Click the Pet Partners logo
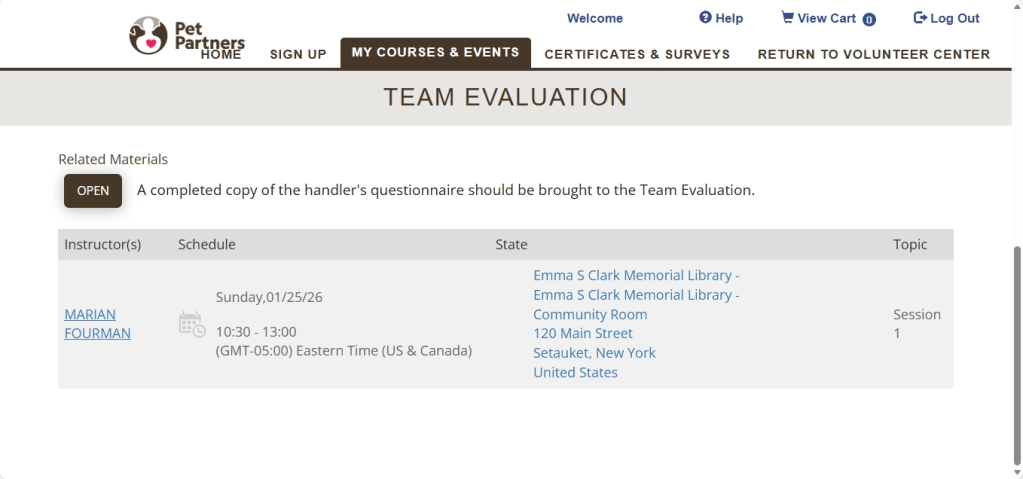This screenshot has height=479, width=1023. 185,33
